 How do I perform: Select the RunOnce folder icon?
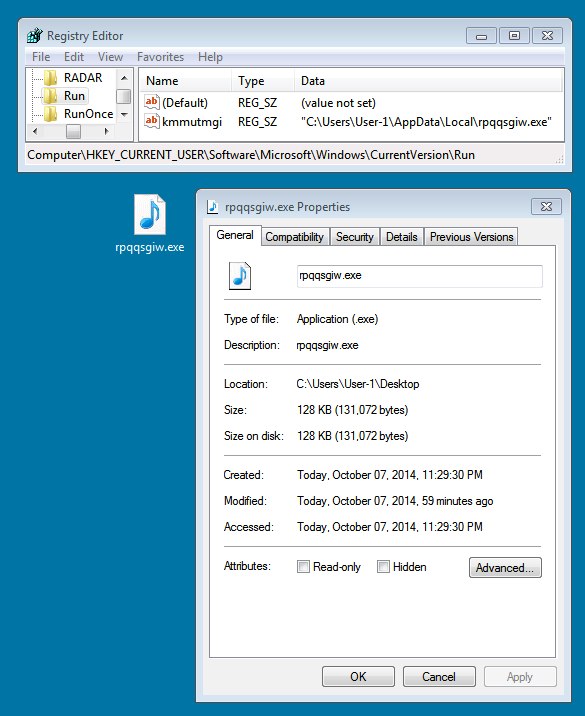click(x=51, y=114)
